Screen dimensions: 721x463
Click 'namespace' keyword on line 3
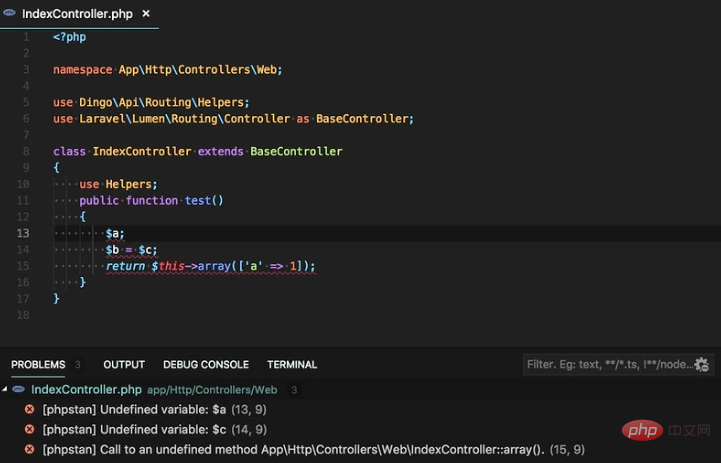click(x=83, y=69)
